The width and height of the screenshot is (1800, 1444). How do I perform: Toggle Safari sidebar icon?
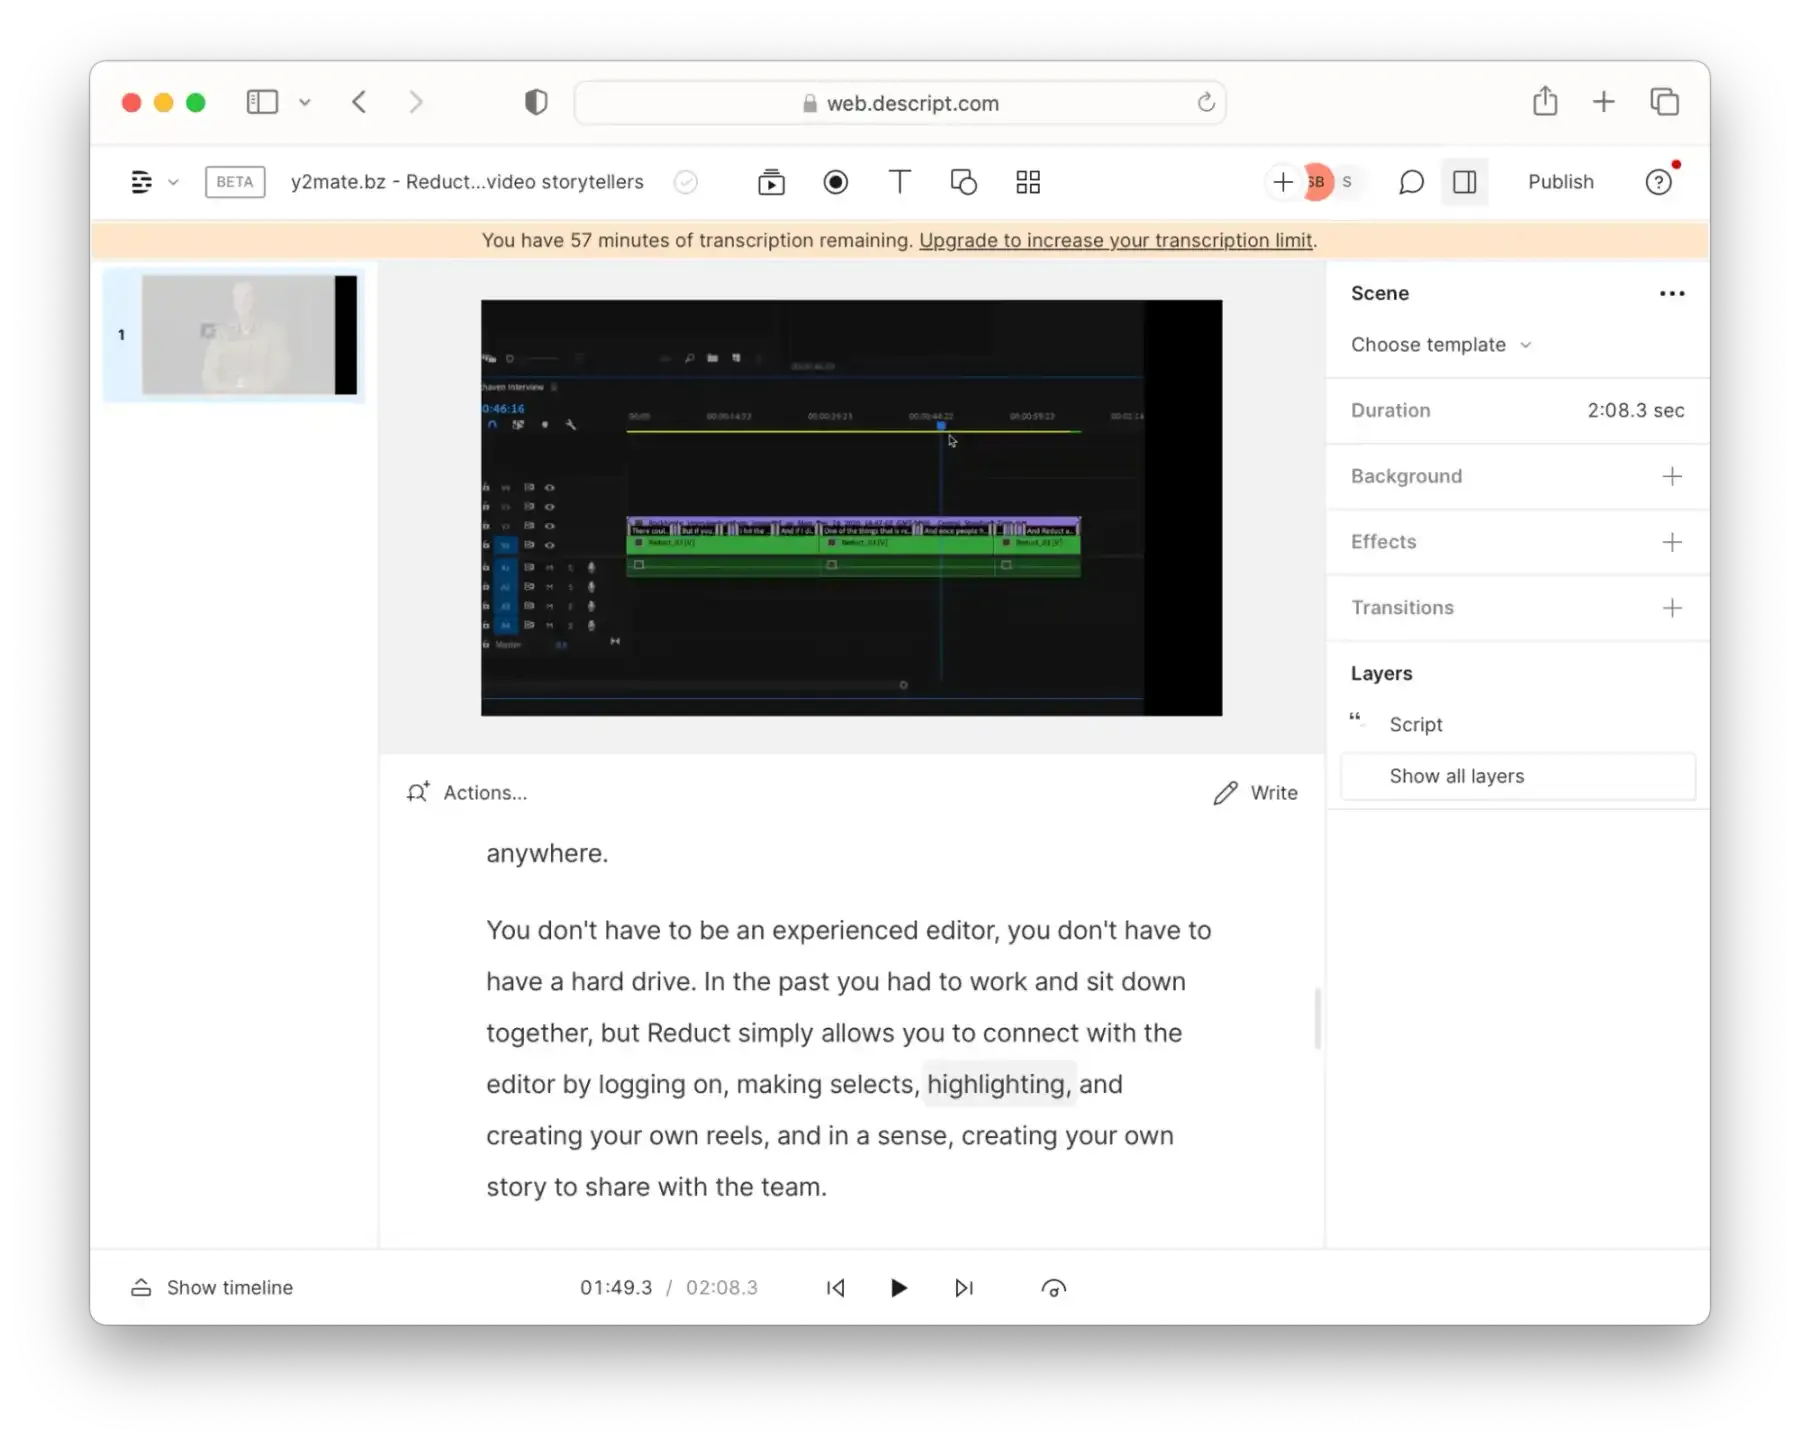(262, 102)
